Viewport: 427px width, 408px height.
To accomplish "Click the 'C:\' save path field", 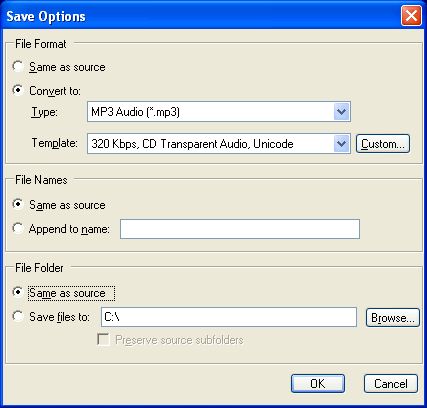I will 229,317.
